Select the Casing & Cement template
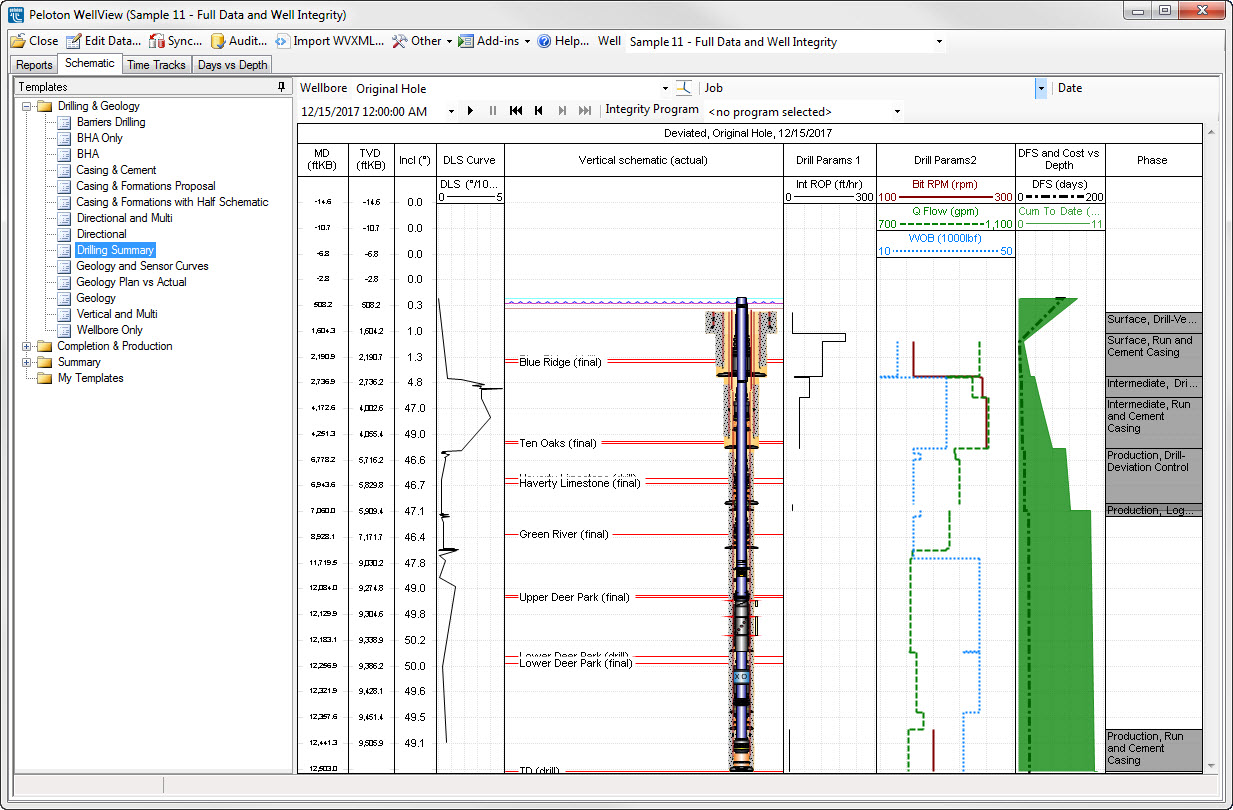 tap(116, 170)
